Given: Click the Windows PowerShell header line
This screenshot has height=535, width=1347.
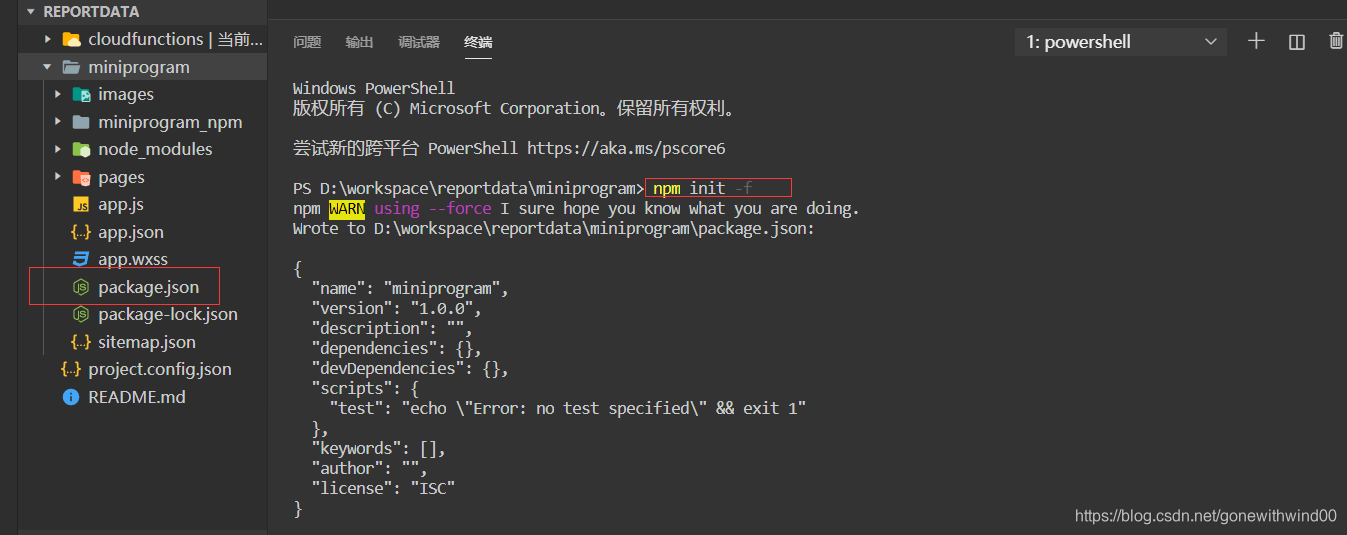Looking at the screenshot, I should point(374,88).
